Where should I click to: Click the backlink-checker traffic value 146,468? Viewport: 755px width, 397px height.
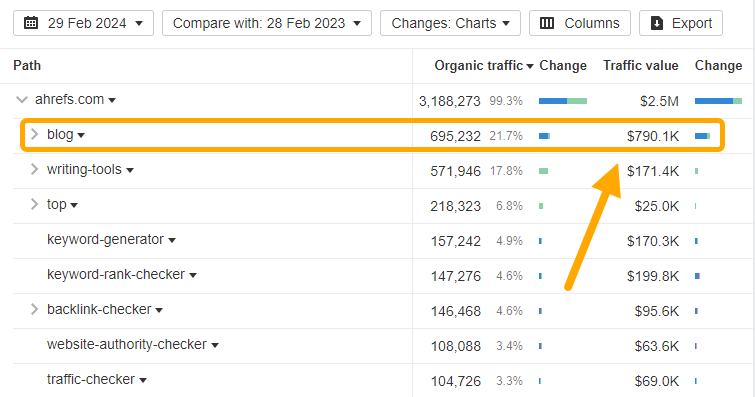point(456,311)
